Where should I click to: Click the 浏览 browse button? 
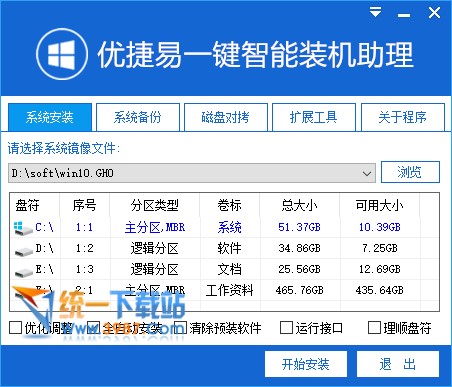point(410,172)
